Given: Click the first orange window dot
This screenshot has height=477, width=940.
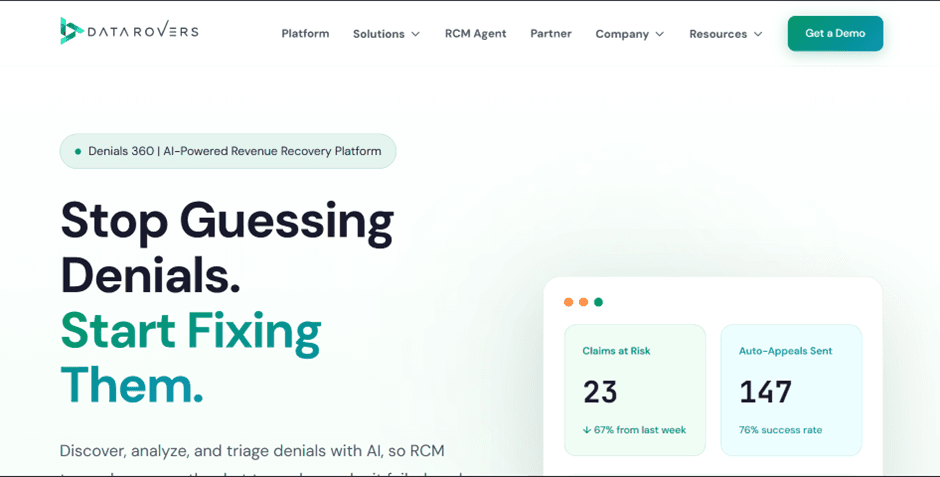Looking at the screenshot, I should (568, 302).
